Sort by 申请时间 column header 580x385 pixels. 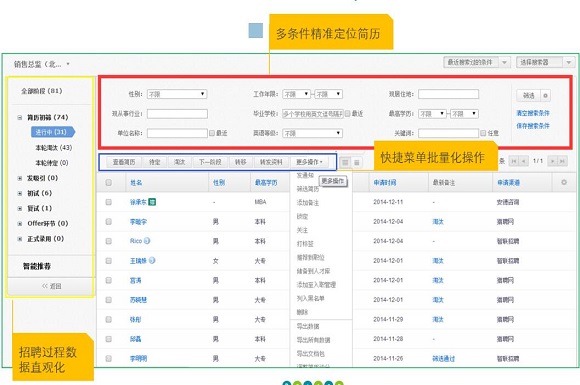coord(385,183)
